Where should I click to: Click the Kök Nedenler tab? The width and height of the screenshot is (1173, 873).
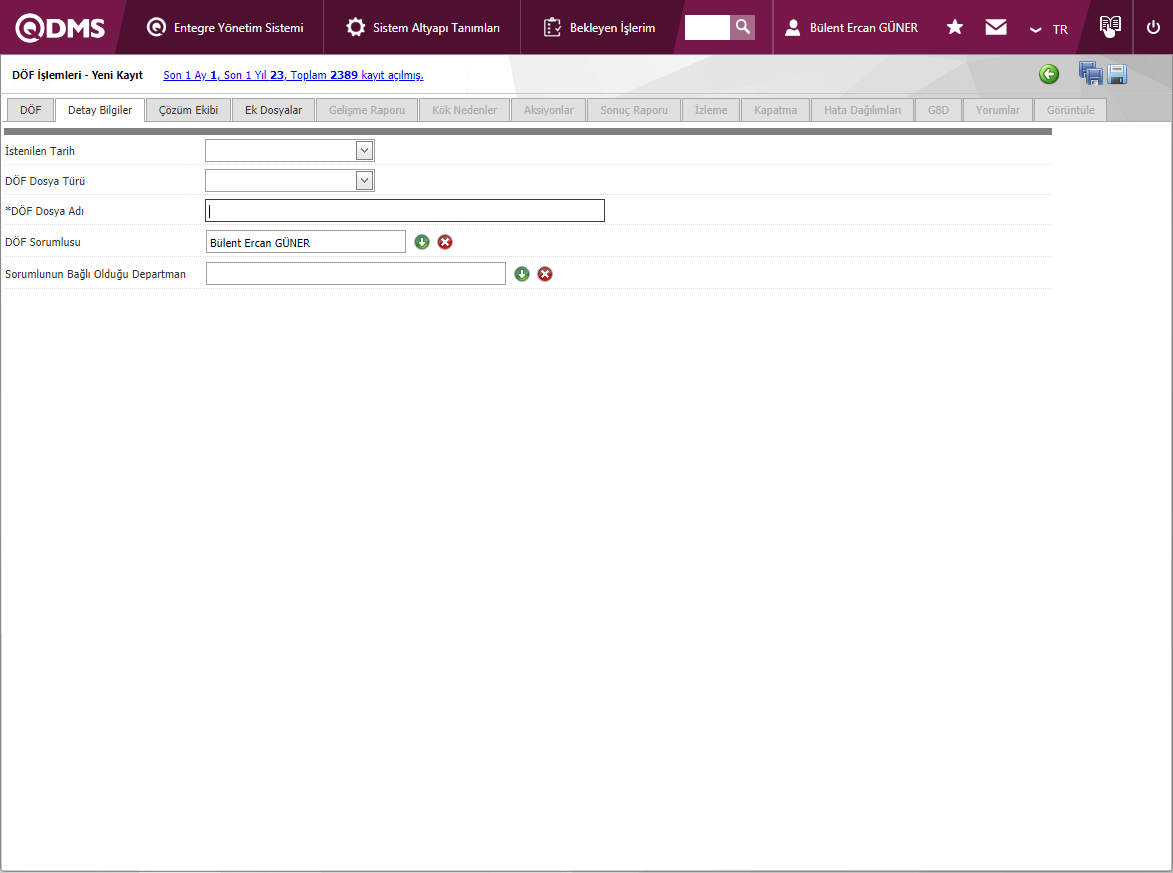click(465, 110)
